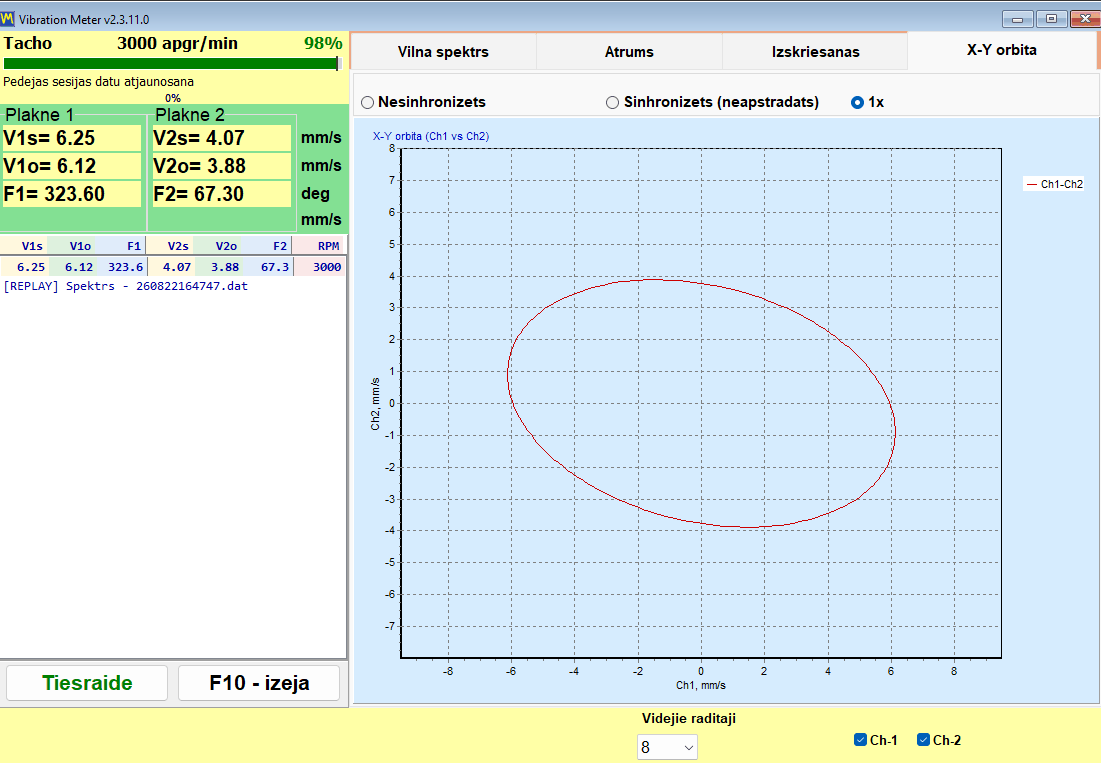Click the V1o column header
1101x763 pixels.
tap(73, 246)
